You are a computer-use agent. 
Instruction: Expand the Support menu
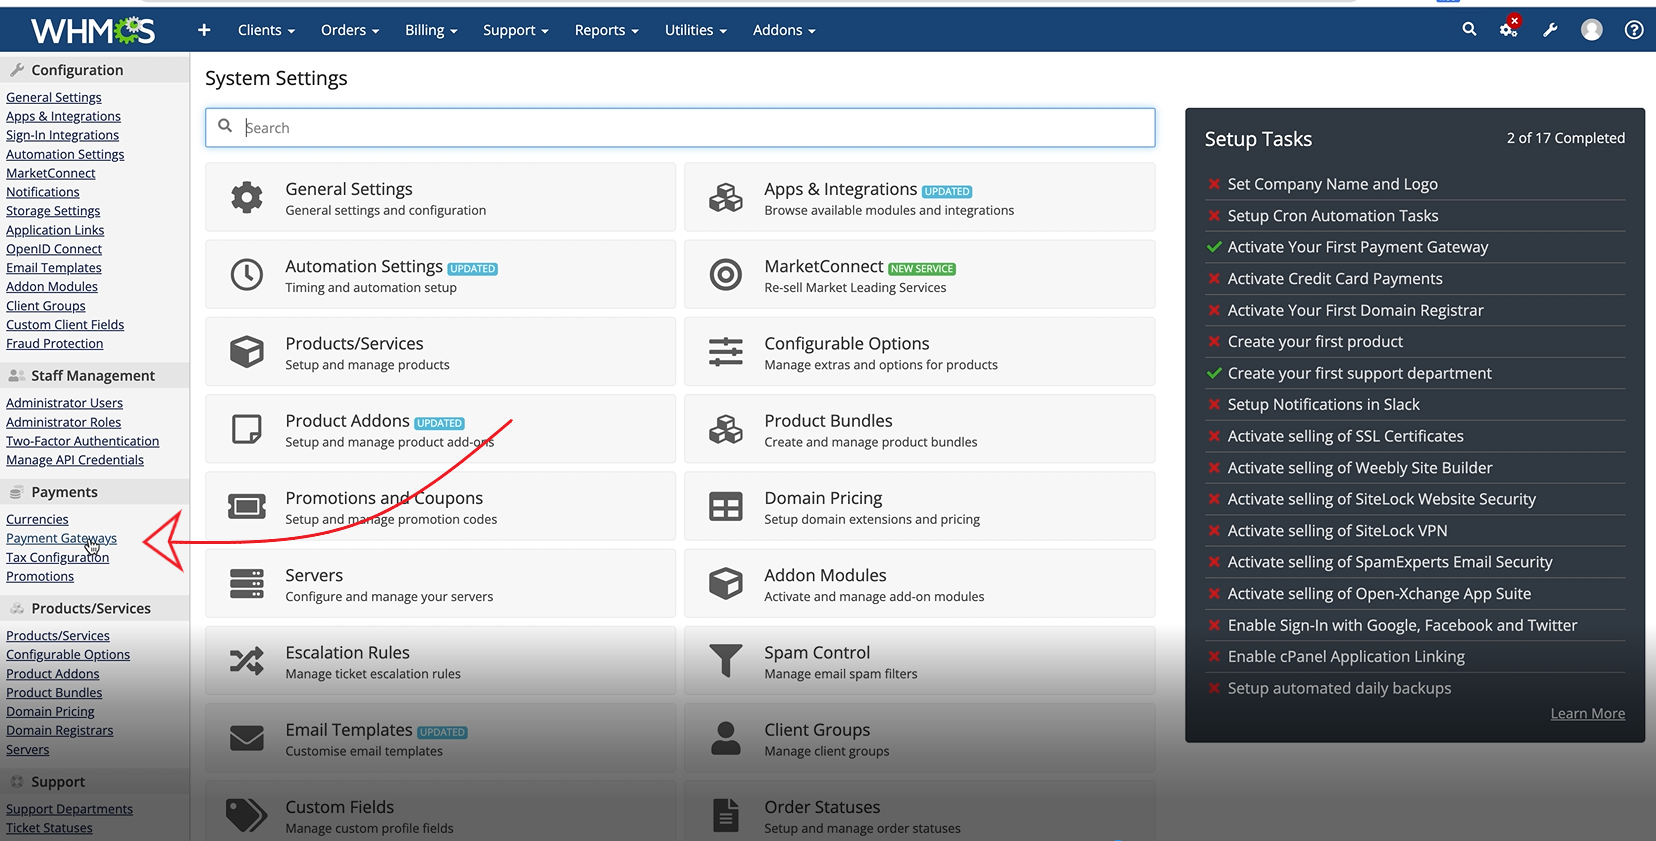point(516,30)
